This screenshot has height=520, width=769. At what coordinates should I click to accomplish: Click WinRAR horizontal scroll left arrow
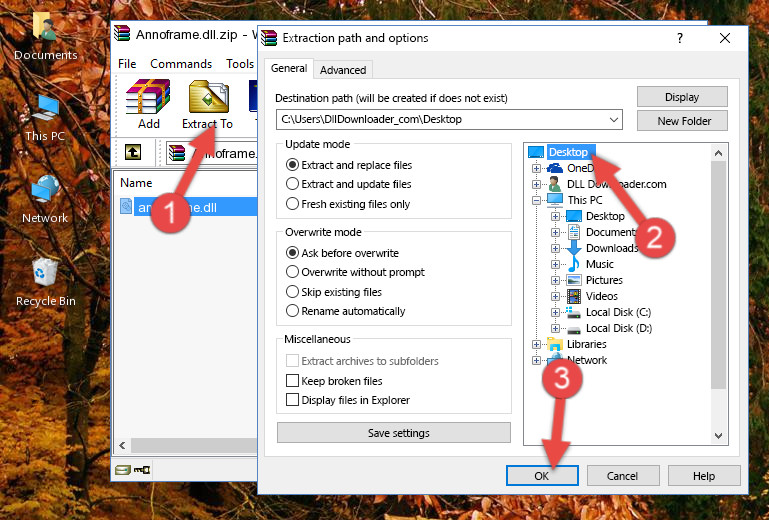[123, 445]
